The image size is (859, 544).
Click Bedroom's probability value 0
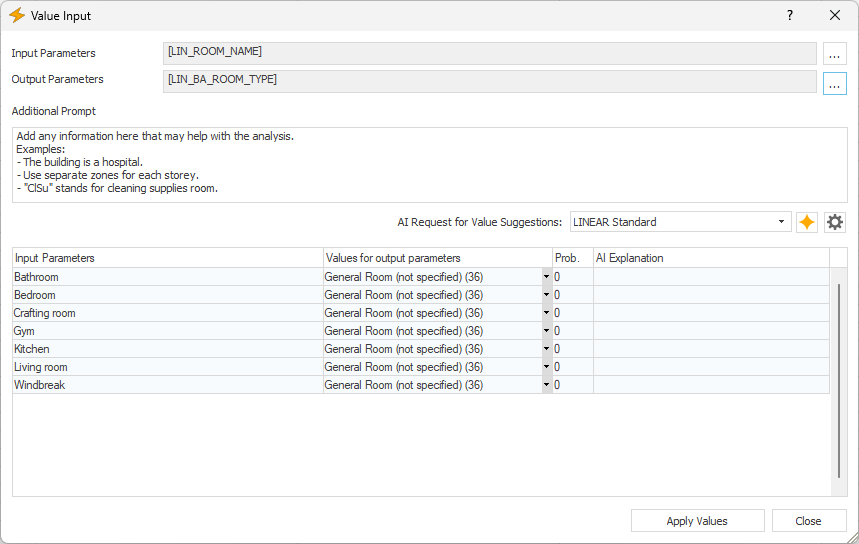coord(572,295)
